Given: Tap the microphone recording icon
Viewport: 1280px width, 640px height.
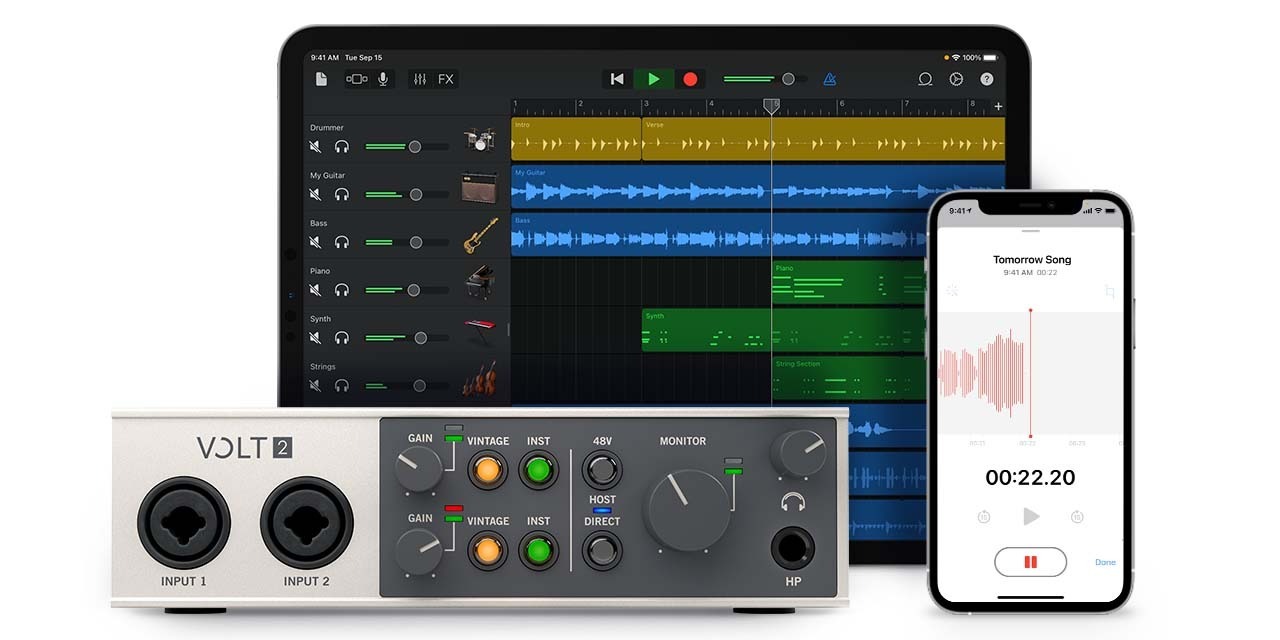Looking at the screenshot, I should [x=383, y=79].
